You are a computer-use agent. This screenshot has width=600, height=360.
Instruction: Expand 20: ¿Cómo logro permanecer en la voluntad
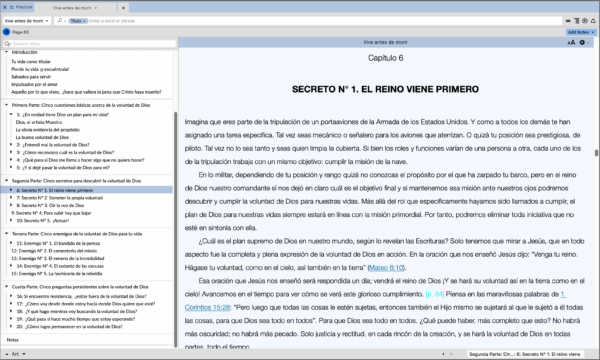[11, 327]
